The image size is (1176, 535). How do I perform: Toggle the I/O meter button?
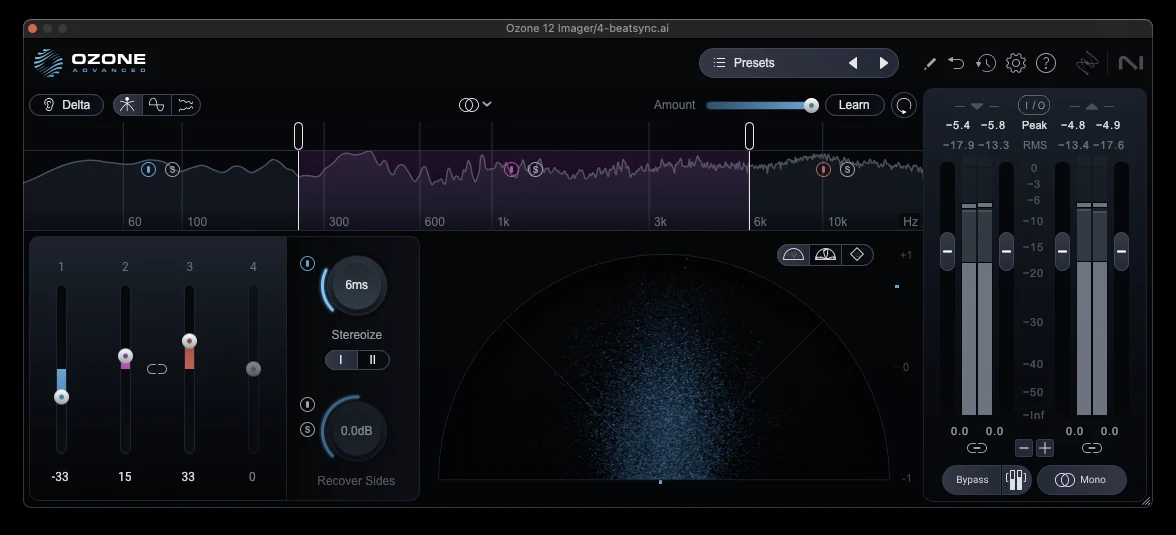click(x=1034, y=105)
